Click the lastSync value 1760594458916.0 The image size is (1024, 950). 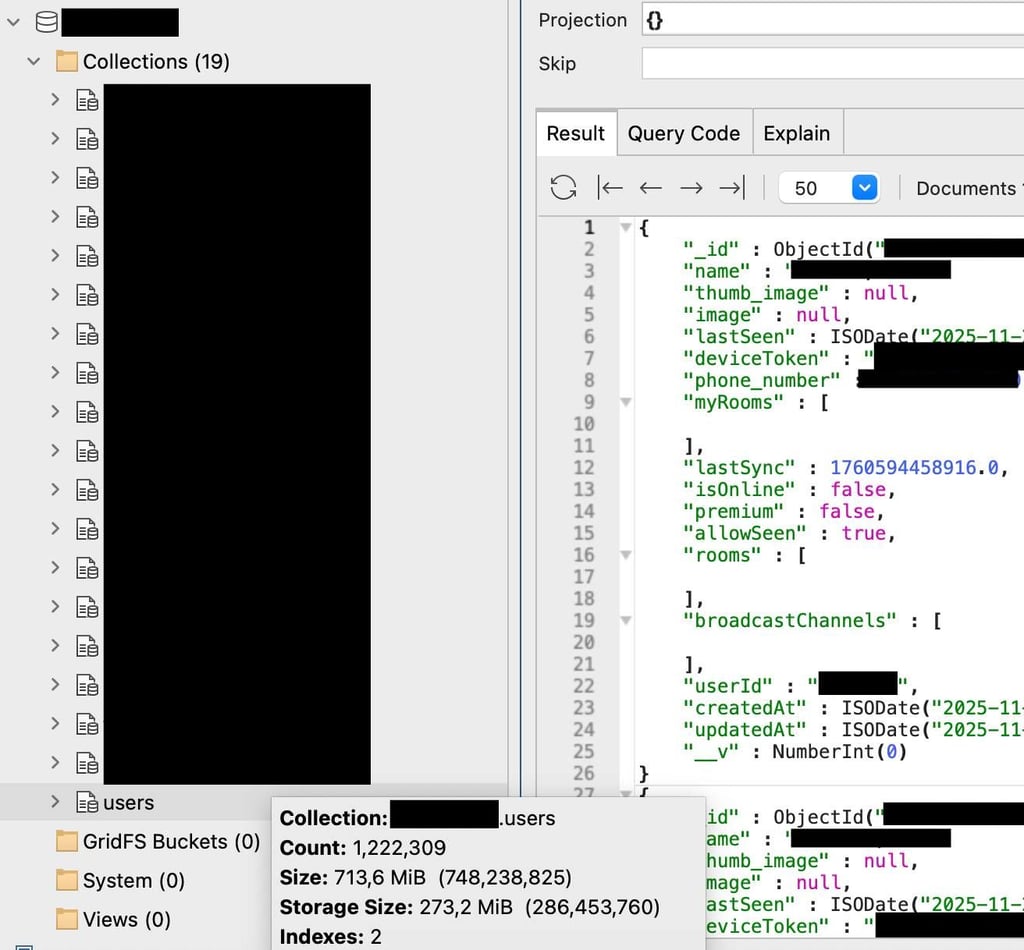tap(914, 467)
